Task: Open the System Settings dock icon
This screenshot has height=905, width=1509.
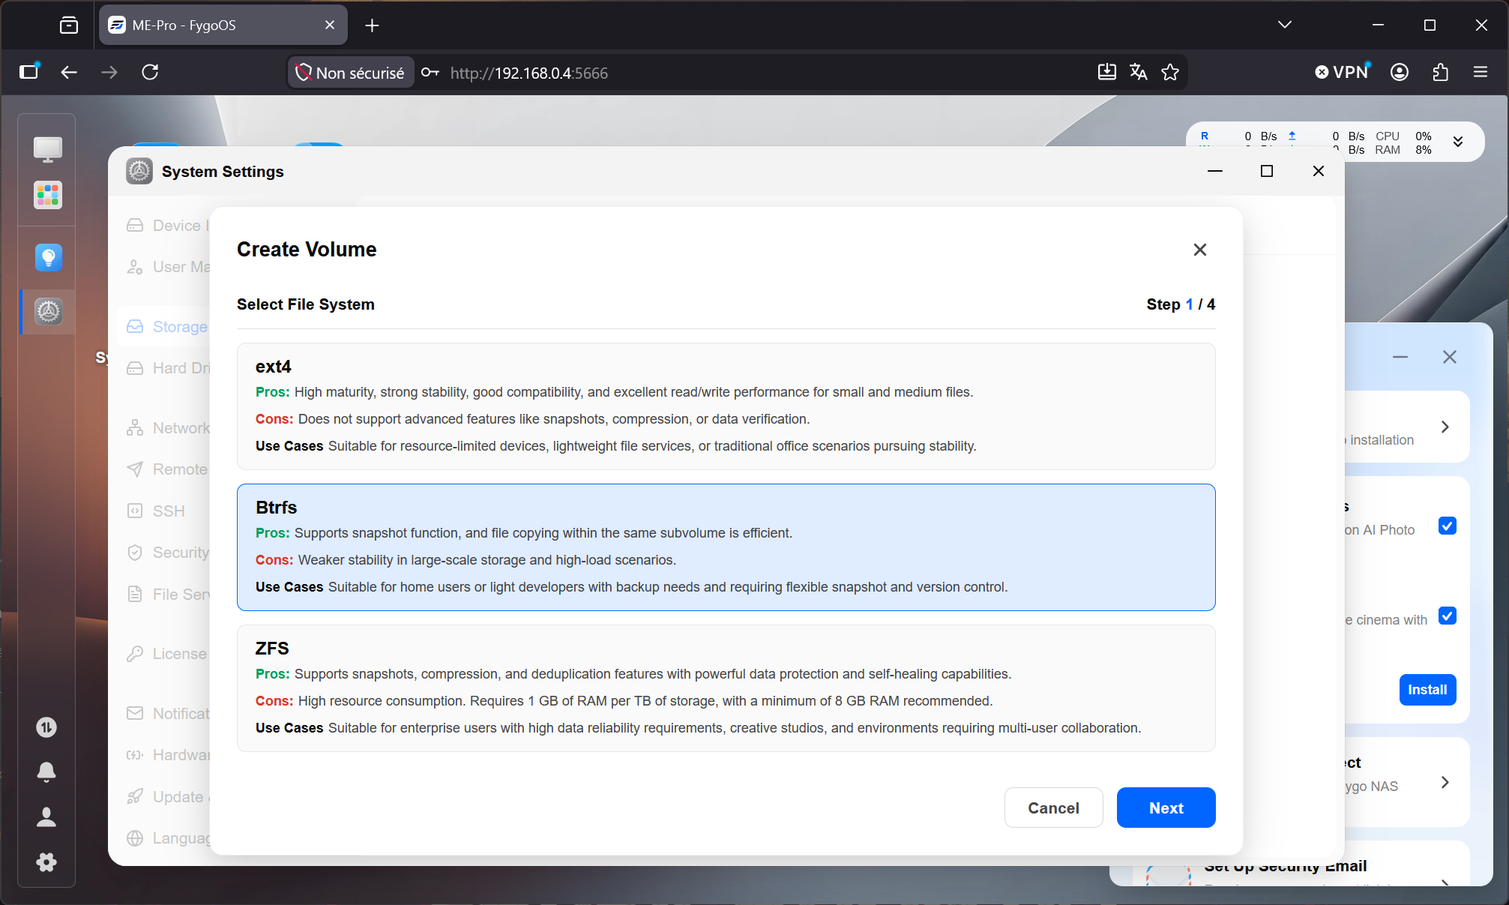Action: click(47, 311)
